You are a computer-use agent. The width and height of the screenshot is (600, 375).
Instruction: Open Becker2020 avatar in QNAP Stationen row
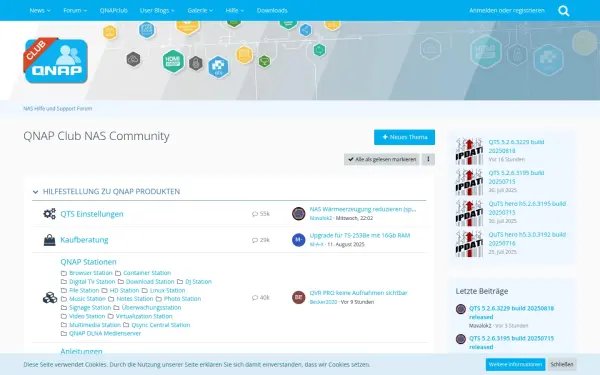coord(298,297)
